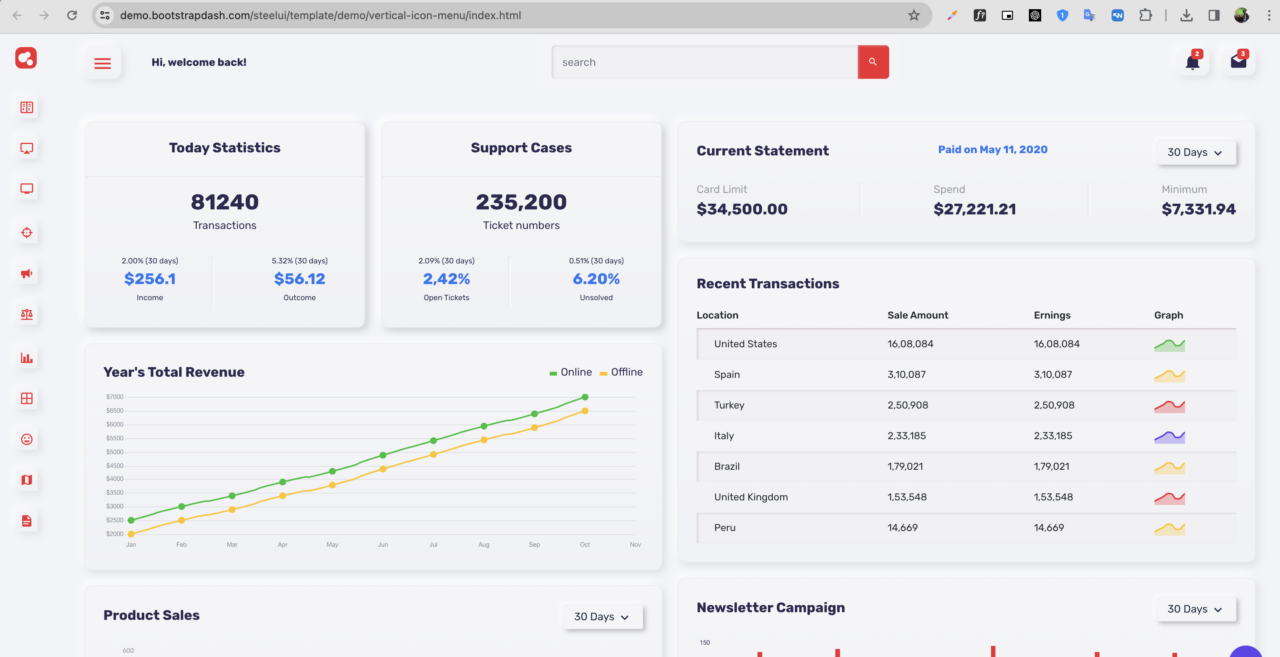Expand the Current Statement 30 Days dropdown
Image resolution: width=1280 pixels, height=657 pixels.
coord(1195,153)
